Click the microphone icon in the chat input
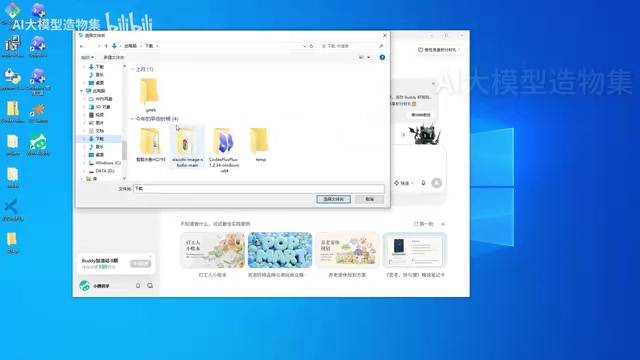Viewport: 640px width, 360px height. (423, 183)
